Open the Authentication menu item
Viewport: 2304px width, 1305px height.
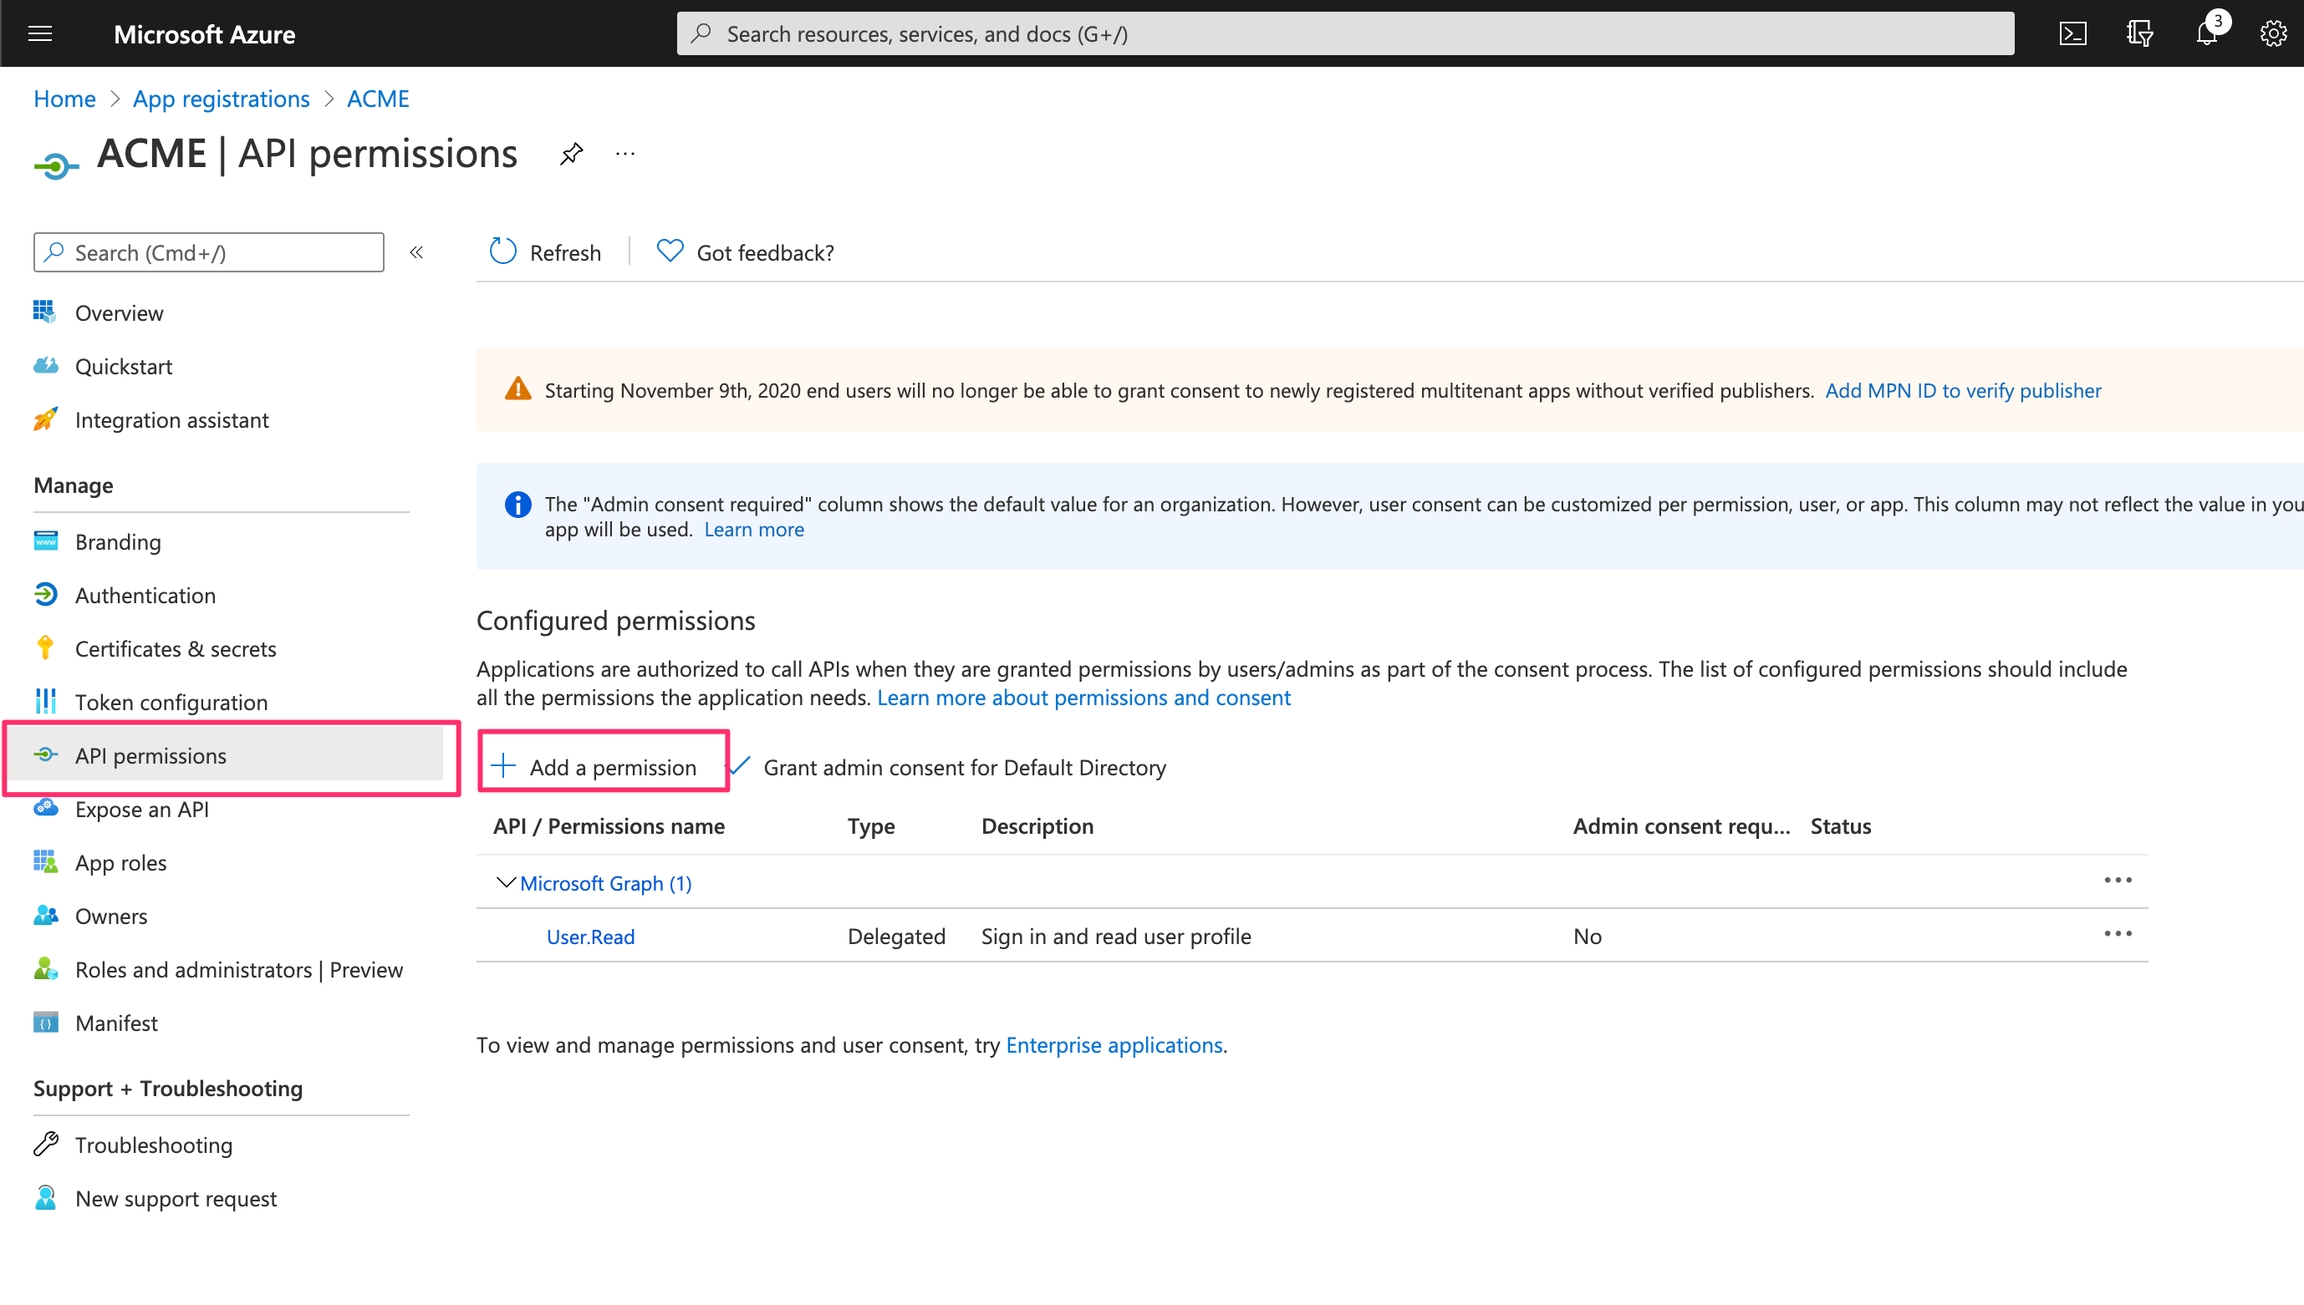click(x=145, y=595)
